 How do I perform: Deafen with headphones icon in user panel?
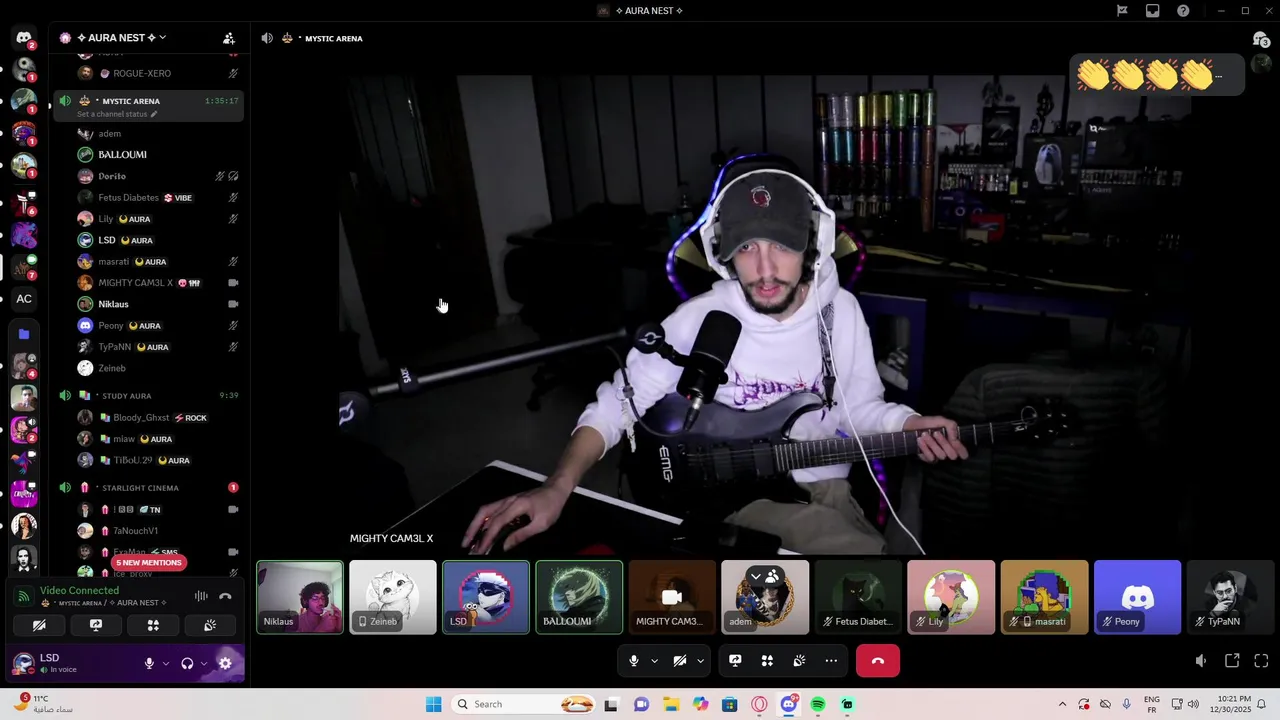coord(187,663)
